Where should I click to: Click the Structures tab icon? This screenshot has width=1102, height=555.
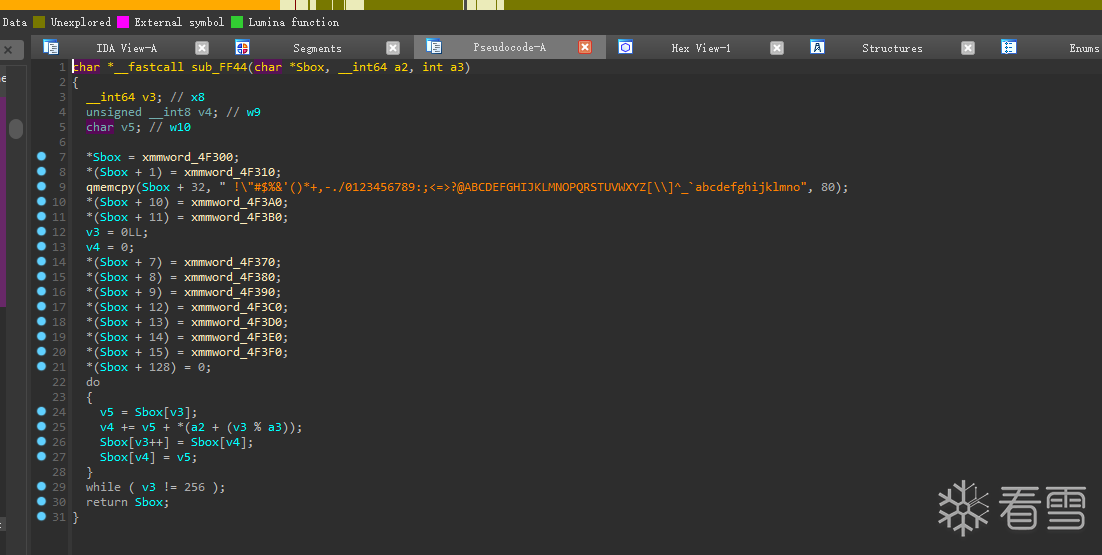817,47
